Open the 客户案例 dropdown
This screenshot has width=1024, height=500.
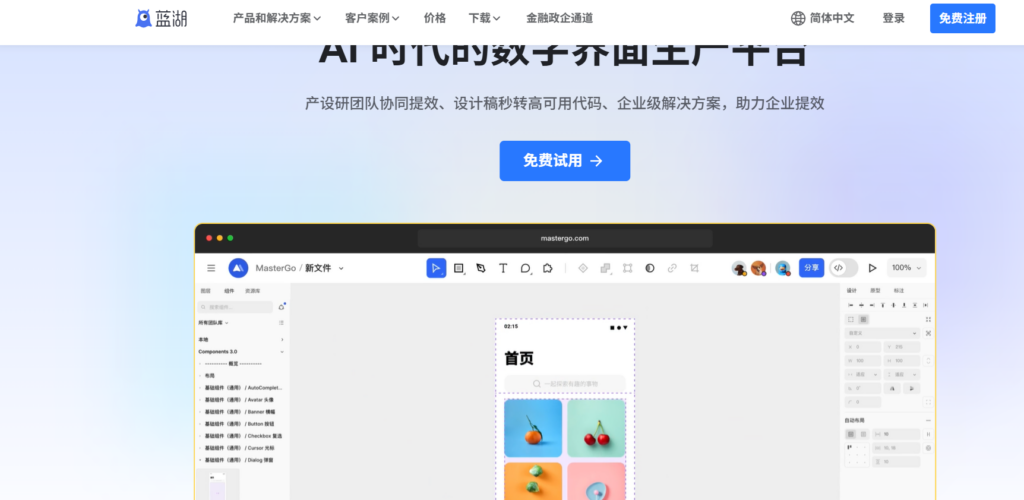point(372,18)
